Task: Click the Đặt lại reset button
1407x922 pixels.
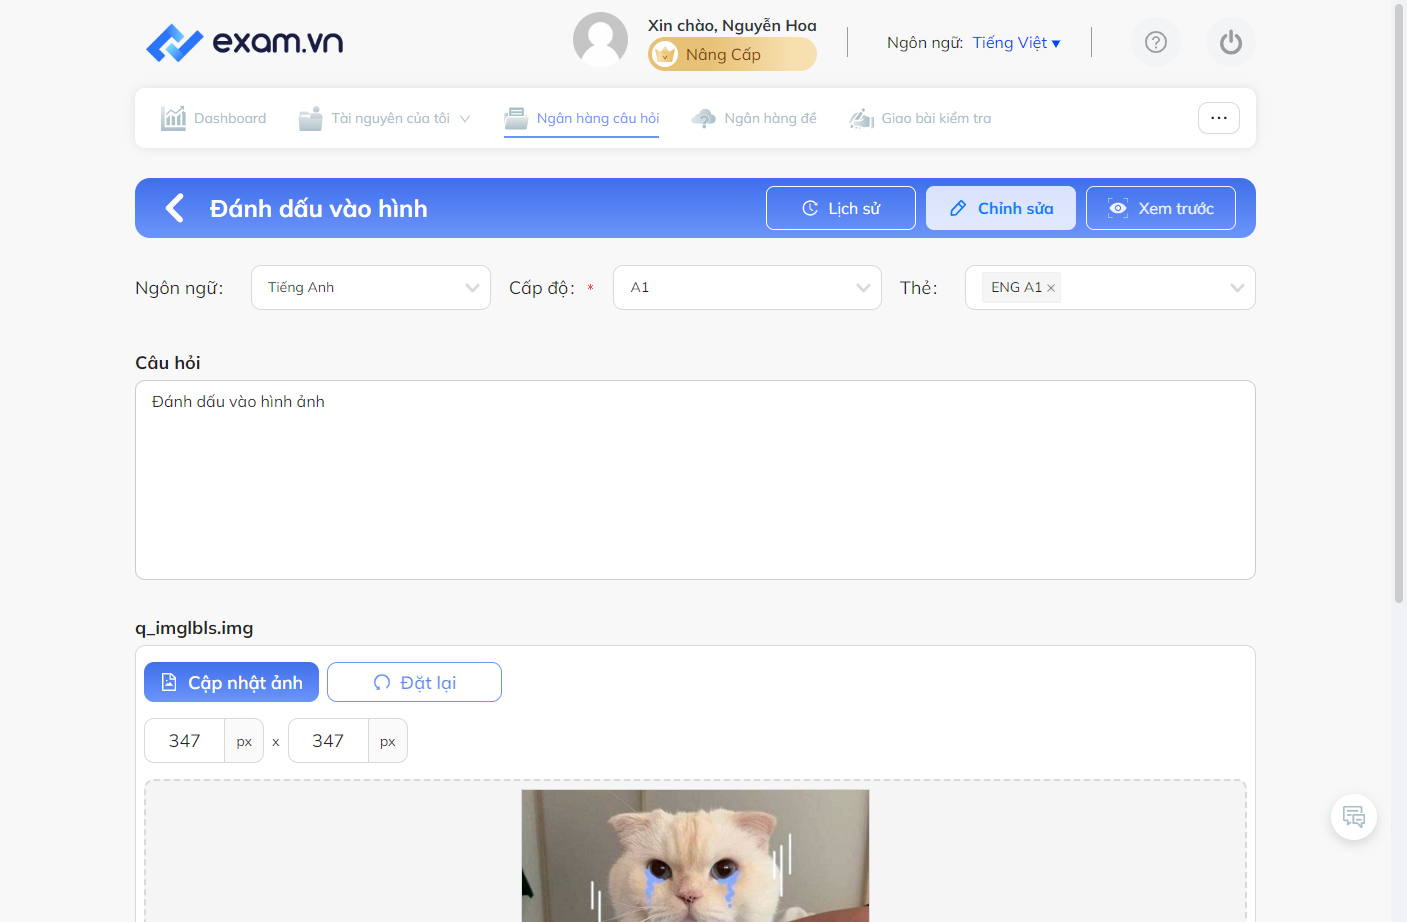Action: tap(414, 682)
